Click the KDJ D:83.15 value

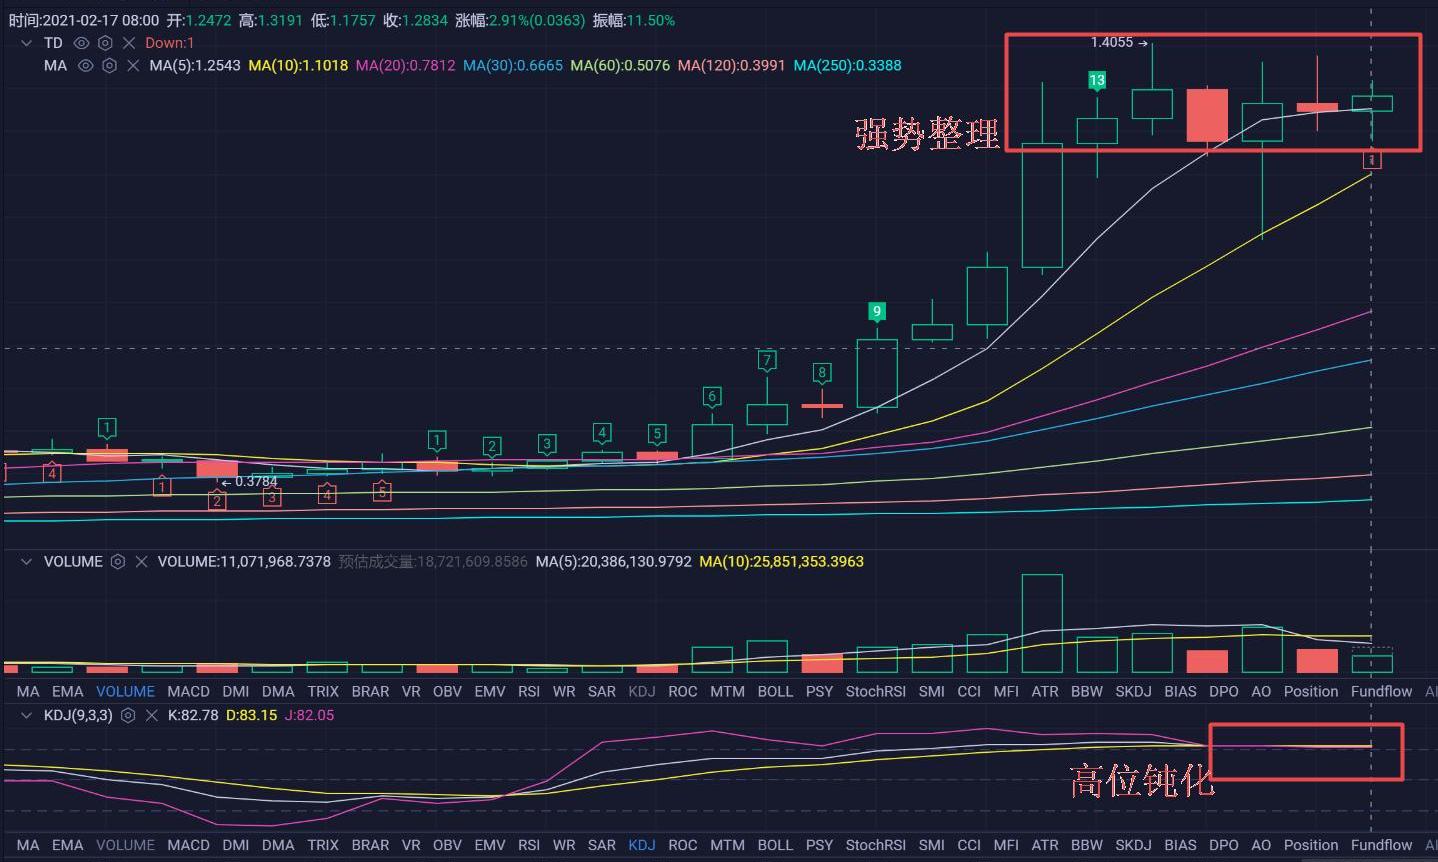tap(251, 716)
